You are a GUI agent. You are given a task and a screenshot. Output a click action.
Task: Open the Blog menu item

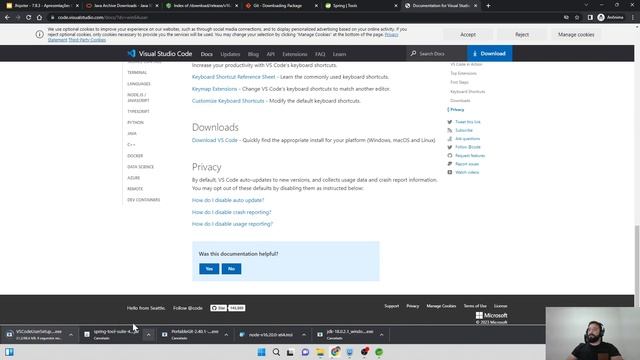[x=253, y=54]
